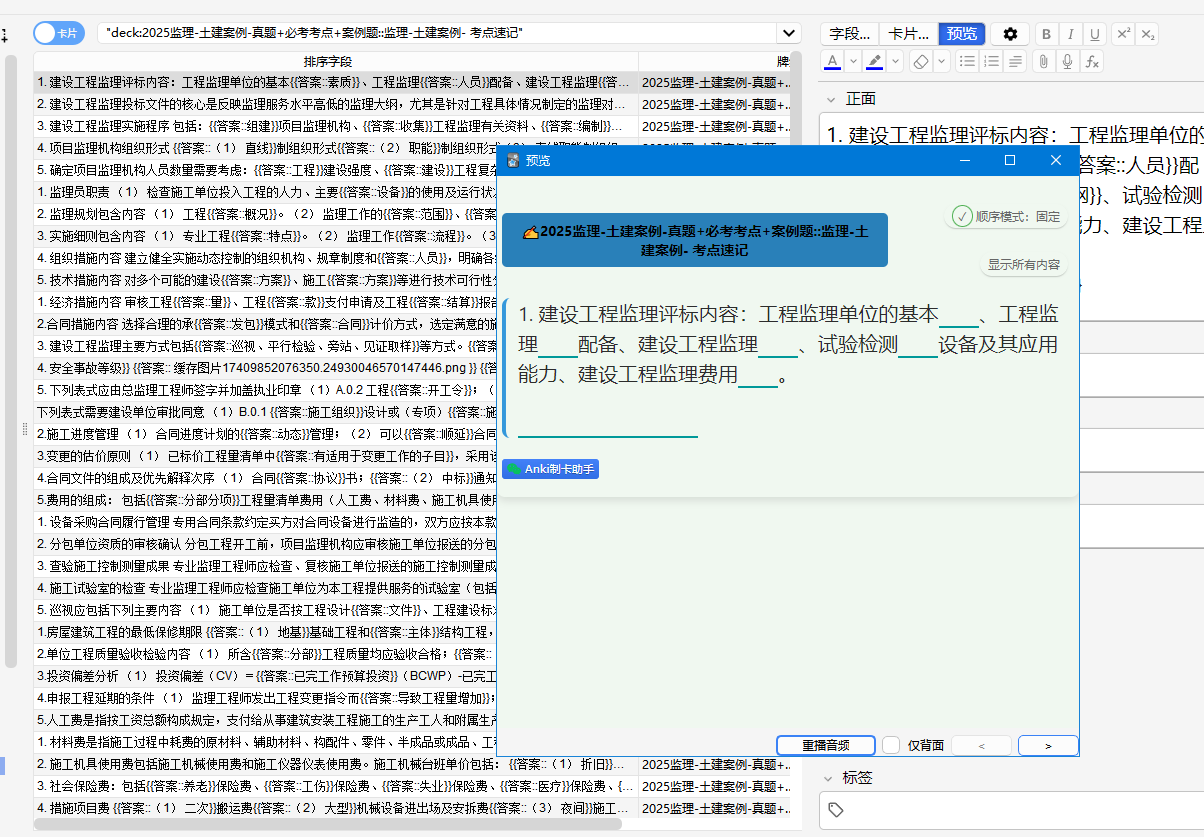Click the browser table horizontal scrollbar

tap(328, 824)
